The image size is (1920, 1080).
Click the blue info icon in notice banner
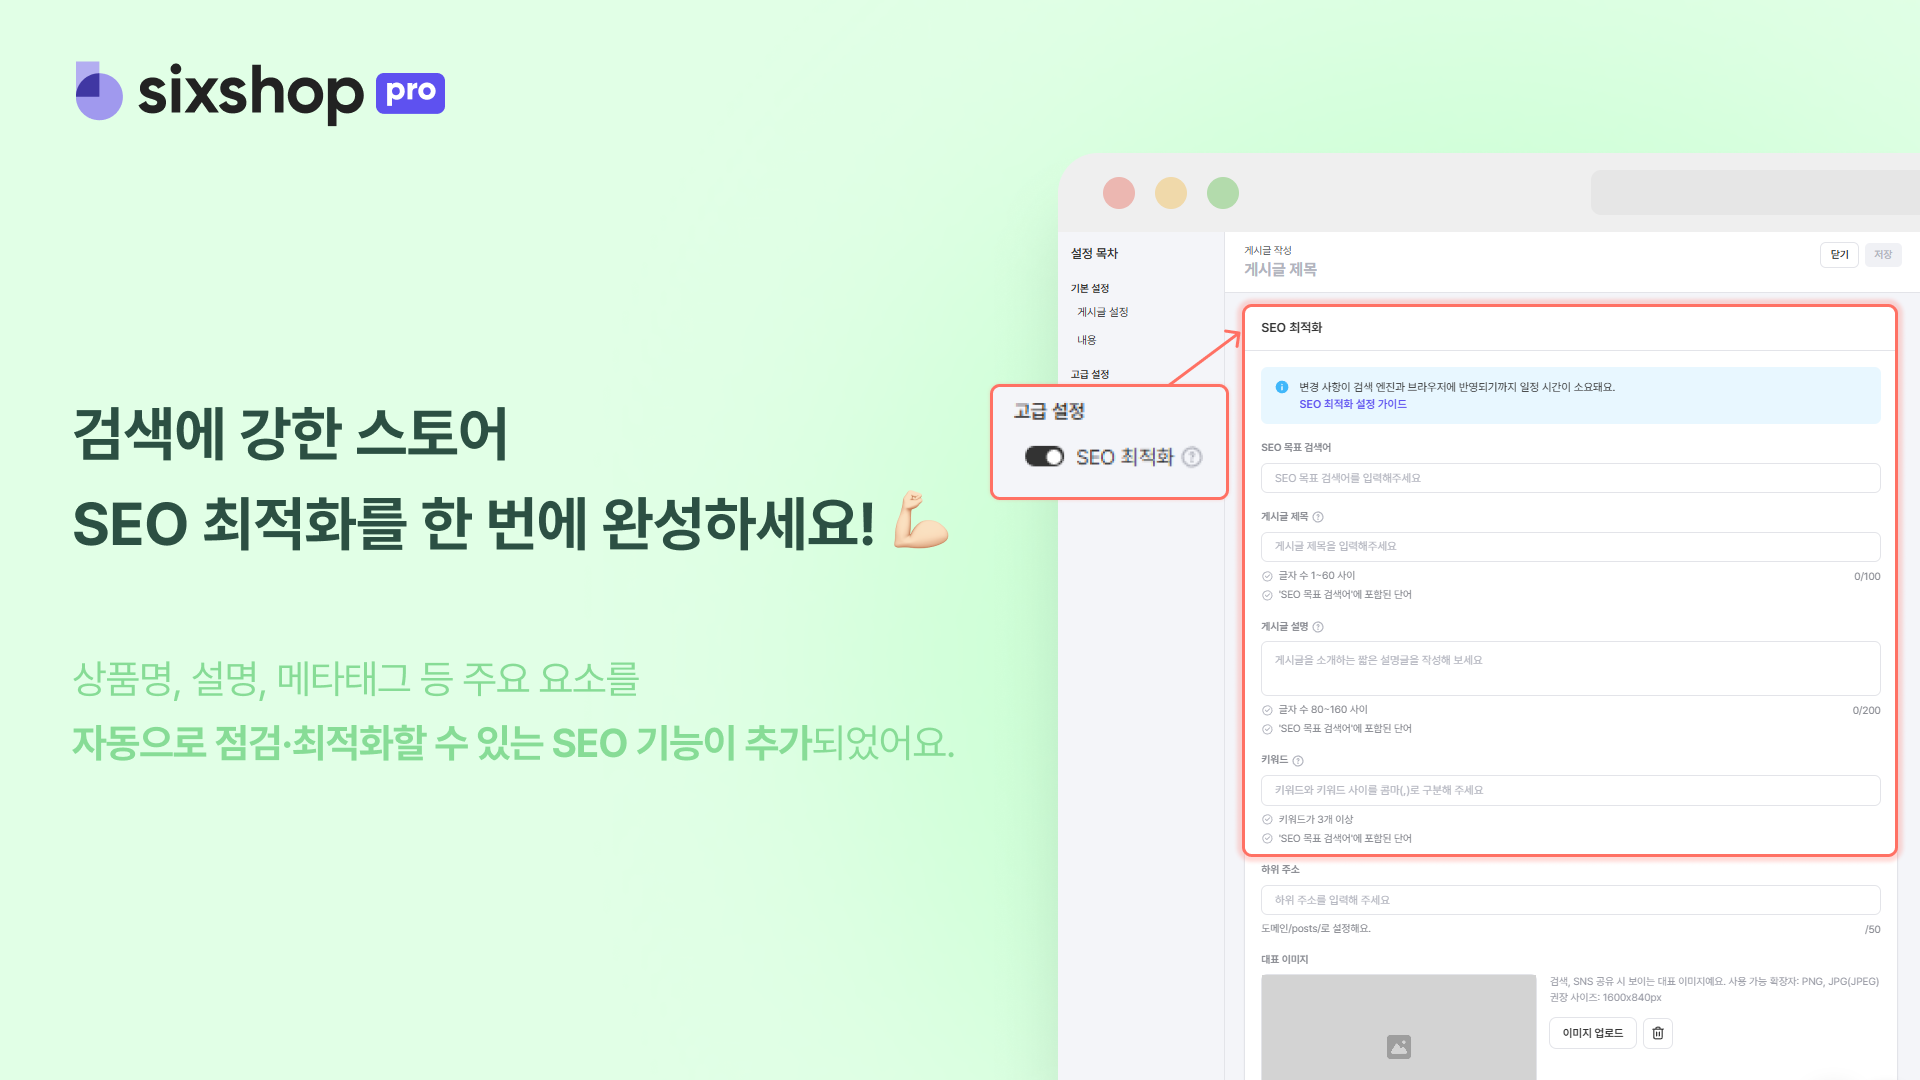[1282, 387]
